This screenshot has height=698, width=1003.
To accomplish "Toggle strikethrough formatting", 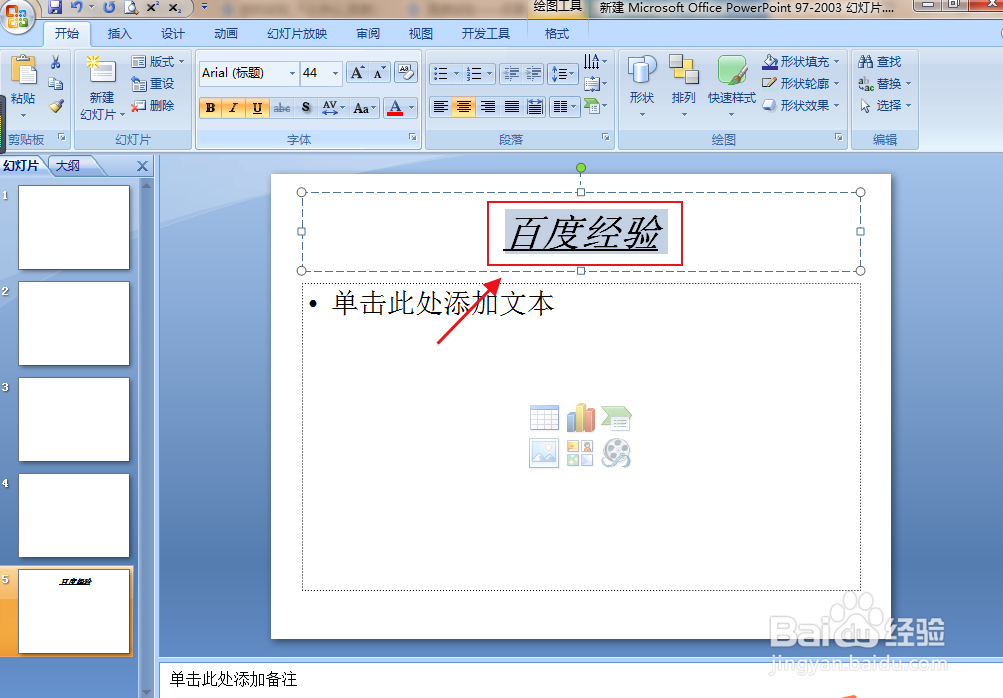I will click(x=281, y=107).
